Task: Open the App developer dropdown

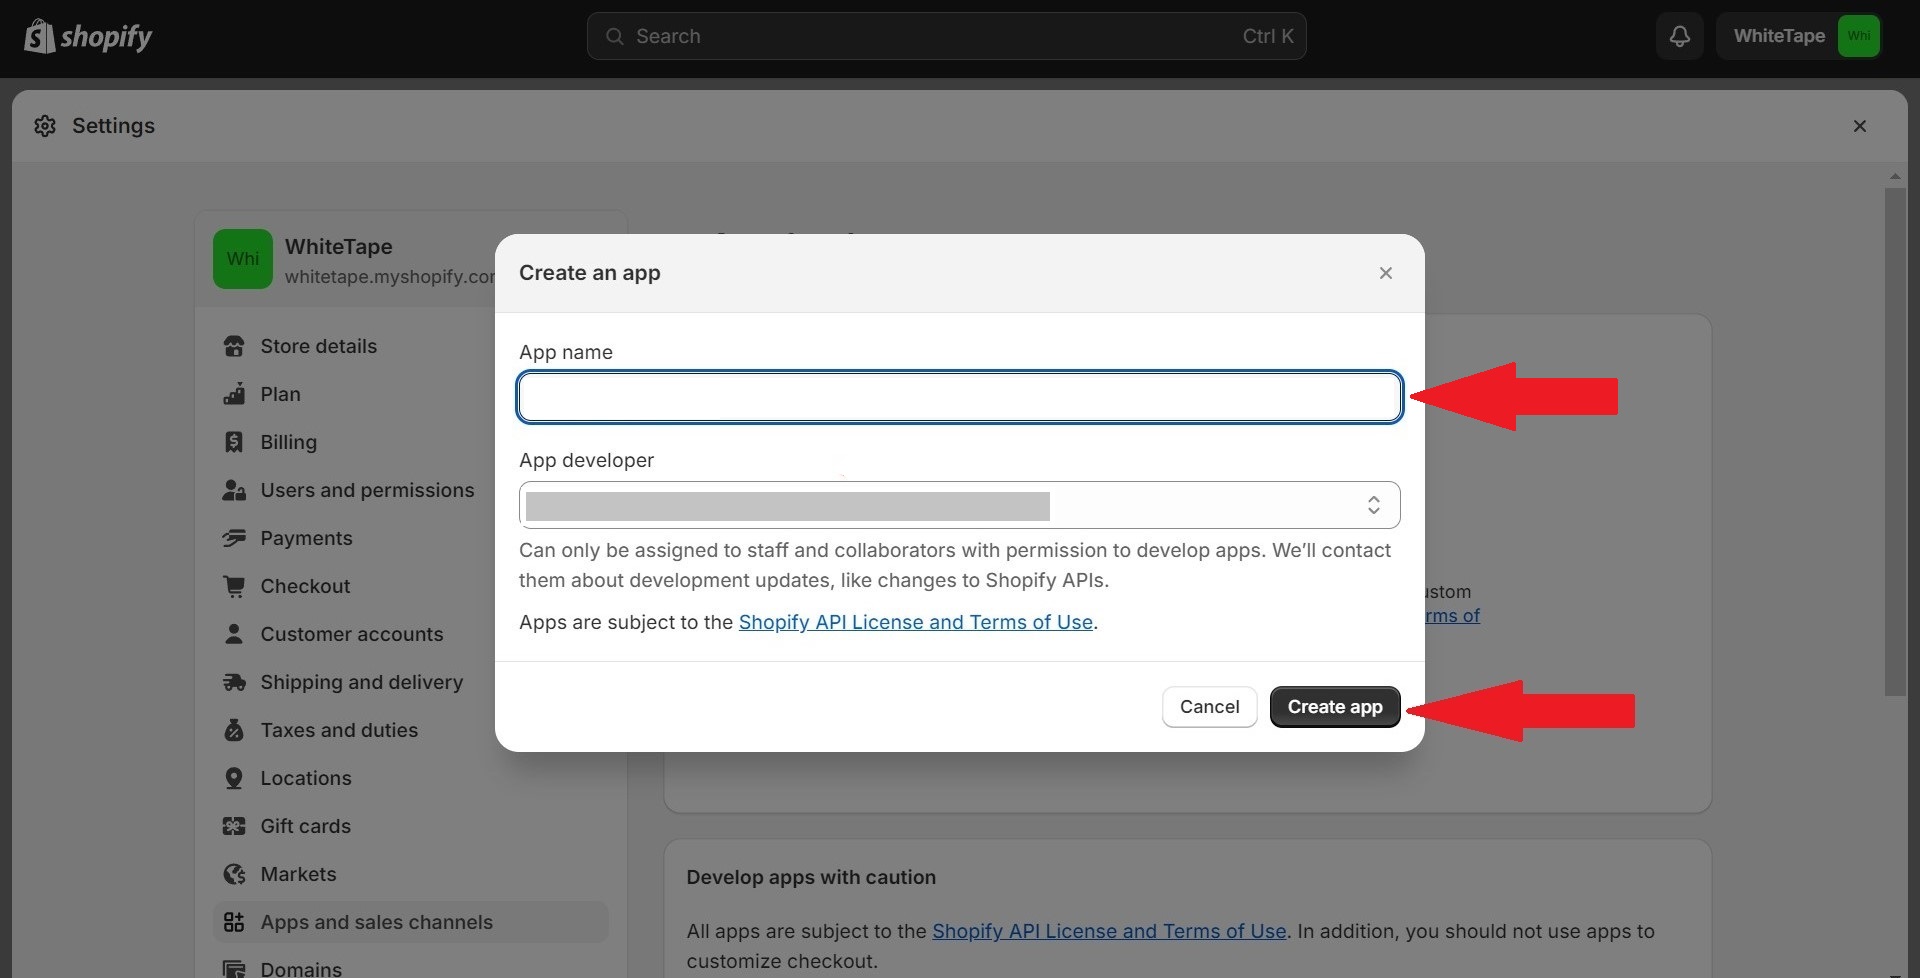Action: pyautogui.click(x=960, y=505)
